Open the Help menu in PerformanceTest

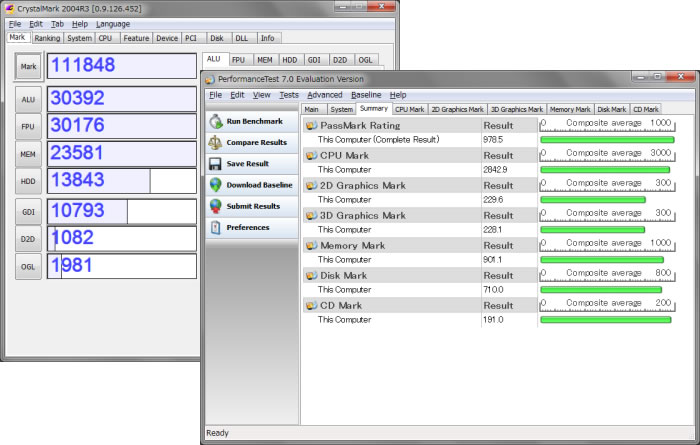398,95
